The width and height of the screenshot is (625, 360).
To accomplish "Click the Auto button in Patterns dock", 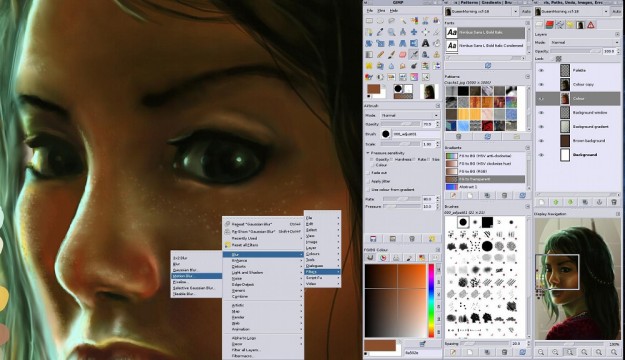I will 526,12.
